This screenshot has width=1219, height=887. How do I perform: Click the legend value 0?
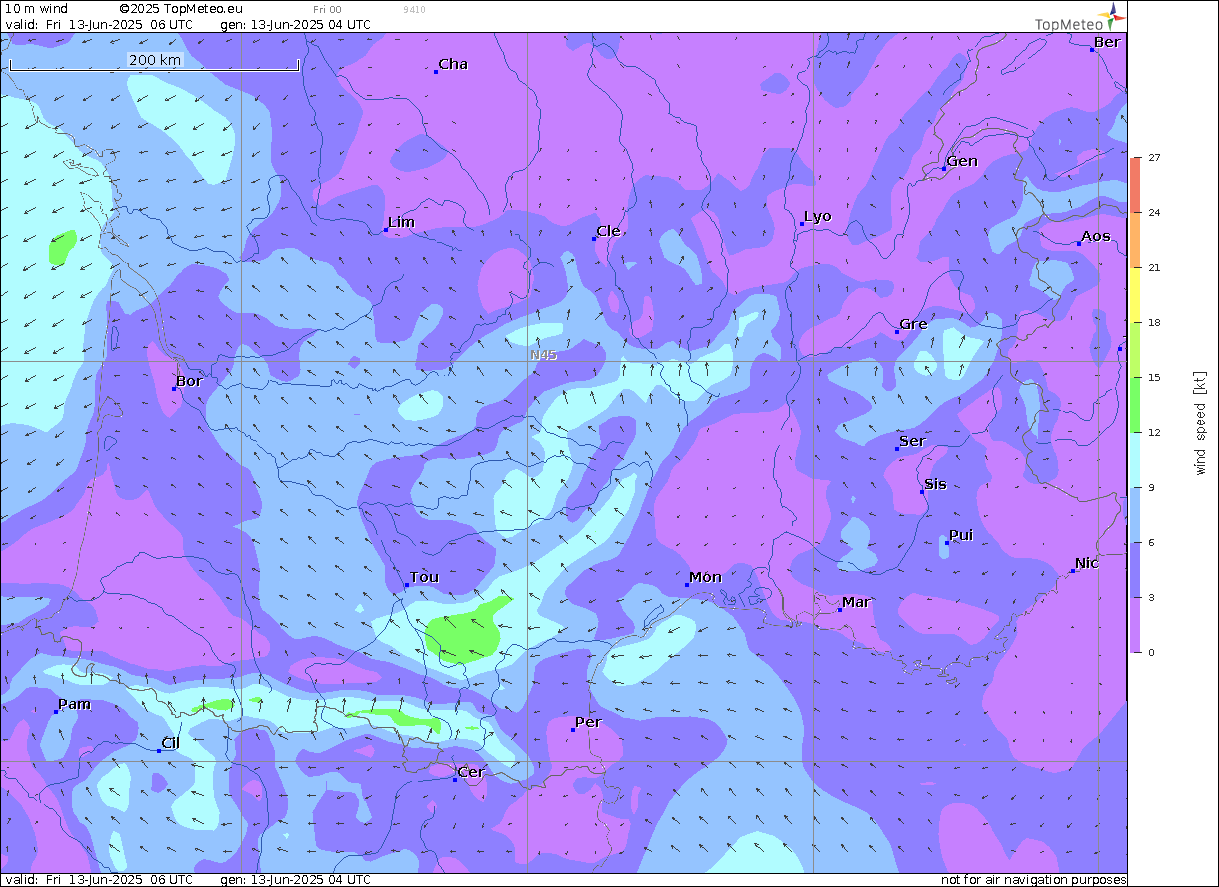pos(1151,653)
